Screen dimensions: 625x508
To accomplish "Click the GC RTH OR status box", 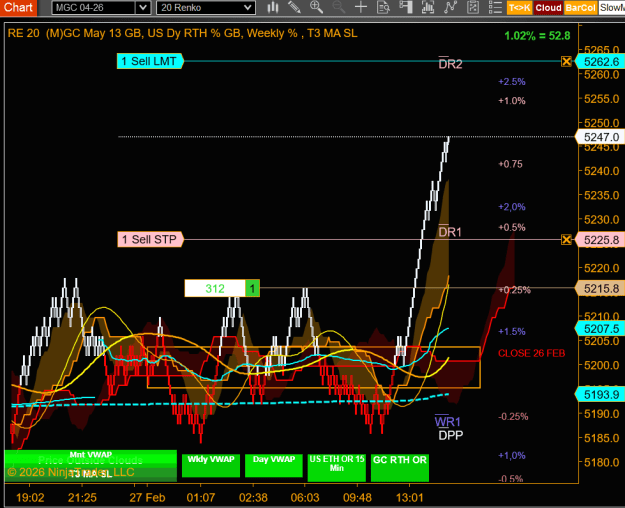I will click(x=400, y=467).
